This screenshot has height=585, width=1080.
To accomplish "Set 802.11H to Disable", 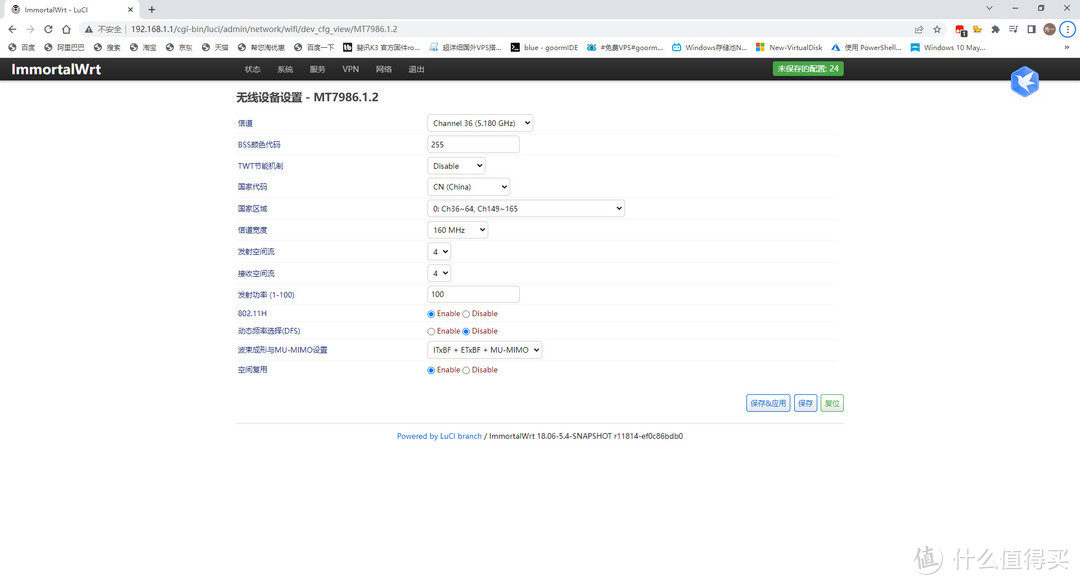I will click(x=466, y=314).
